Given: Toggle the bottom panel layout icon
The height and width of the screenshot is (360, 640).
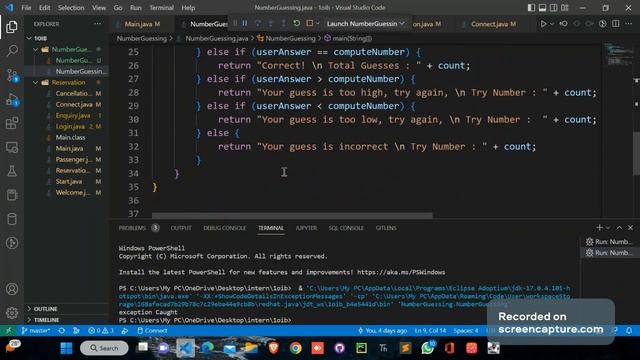Looking at the screenshot, I should pyautogui.click(x=542, y=8).
